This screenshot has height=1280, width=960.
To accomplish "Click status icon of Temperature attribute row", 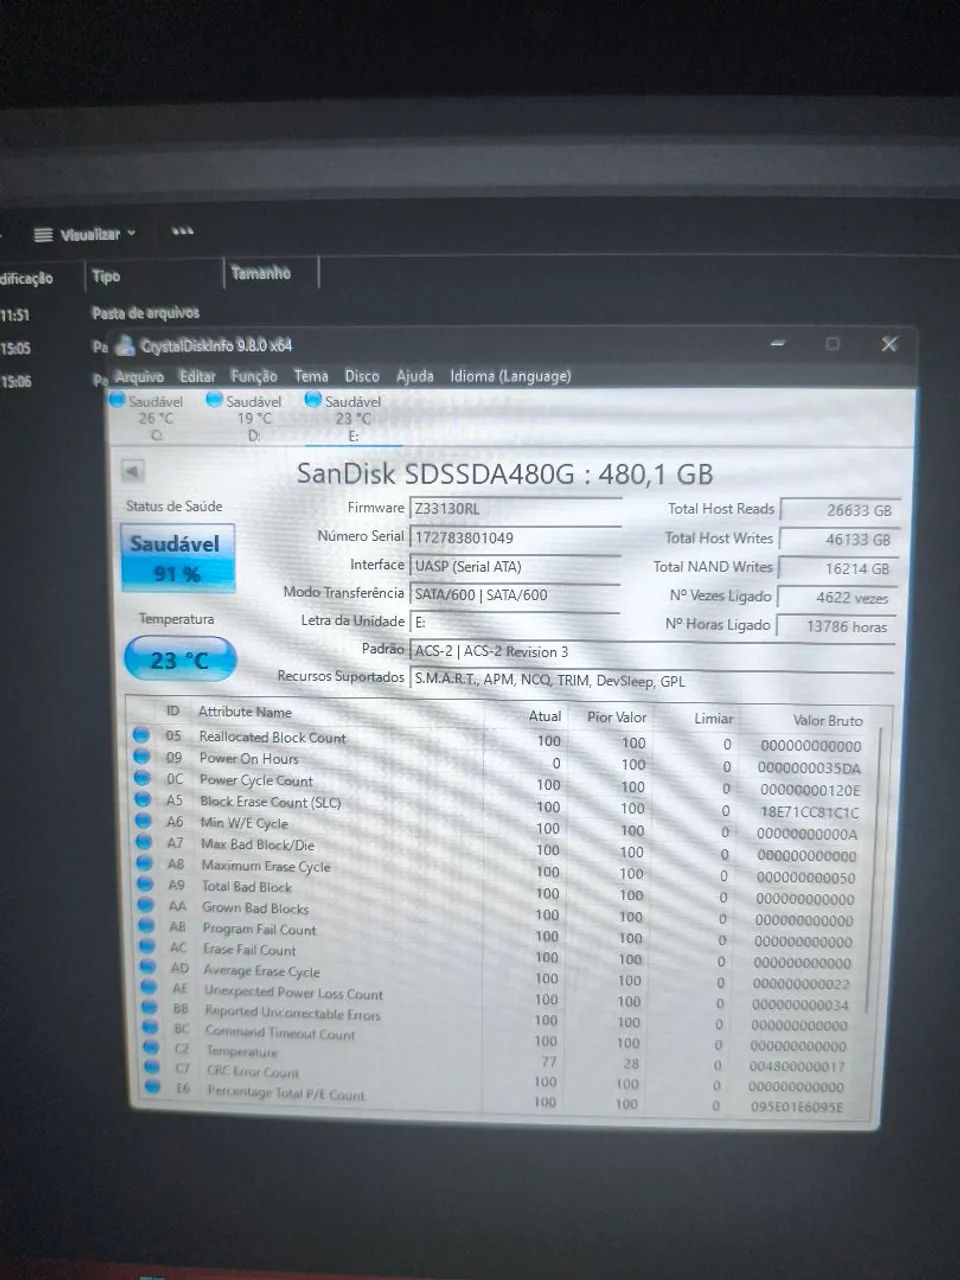I will 152,1047.
